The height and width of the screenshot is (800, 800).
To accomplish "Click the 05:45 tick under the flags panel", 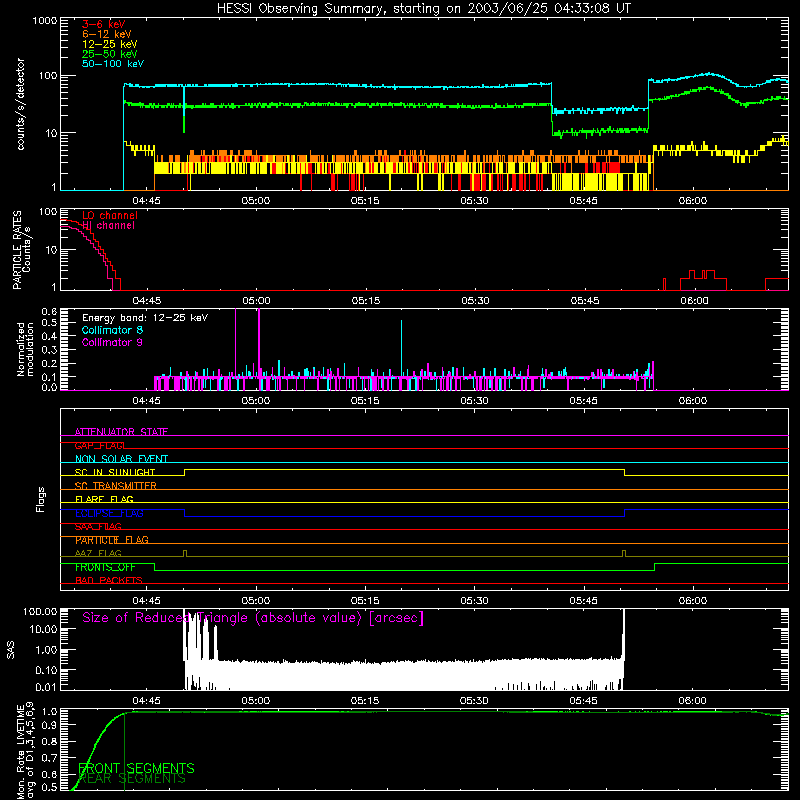I will point(583,601).
